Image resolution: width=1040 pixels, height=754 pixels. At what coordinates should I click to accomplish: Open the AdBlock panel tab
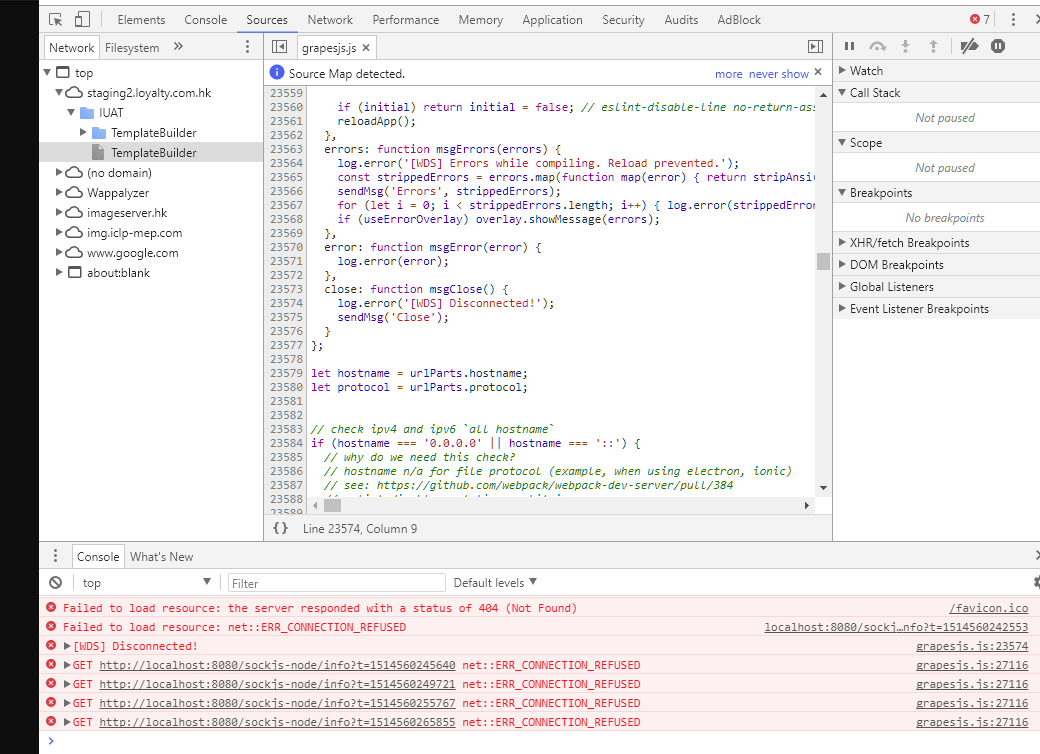[x=739, y=20]
